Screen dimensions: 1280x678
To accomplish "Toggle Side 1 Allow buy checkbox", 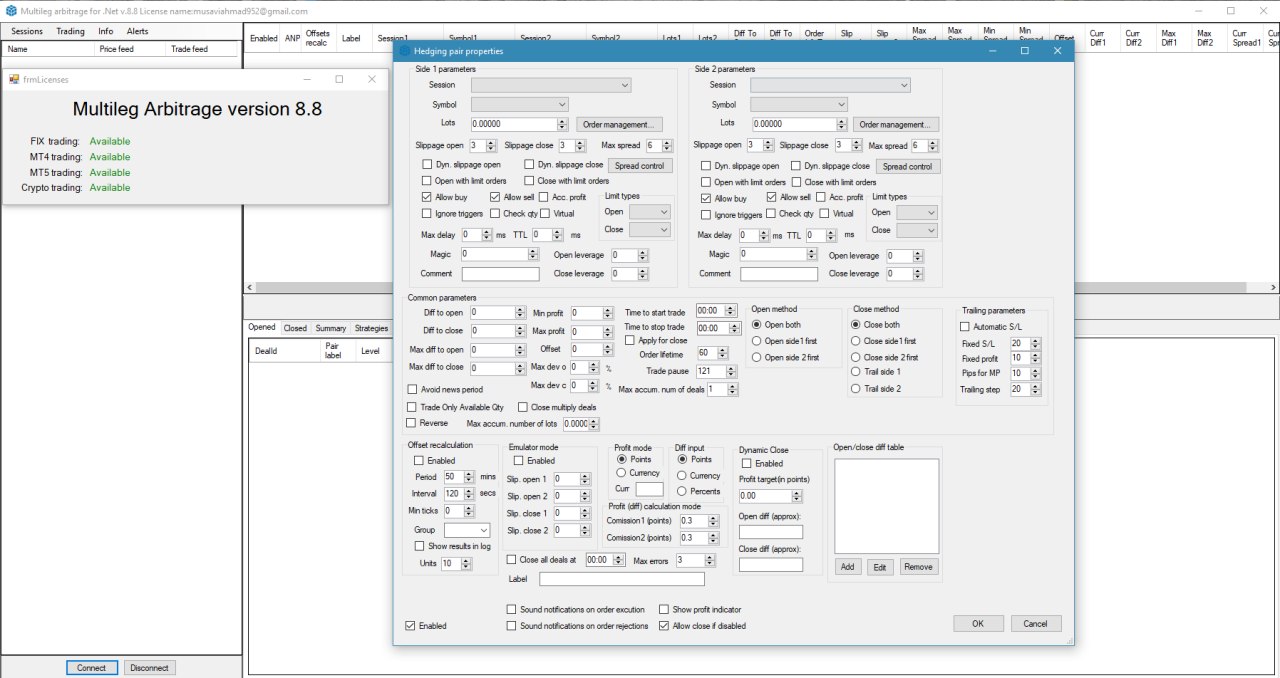I will (x=427, y=198).
